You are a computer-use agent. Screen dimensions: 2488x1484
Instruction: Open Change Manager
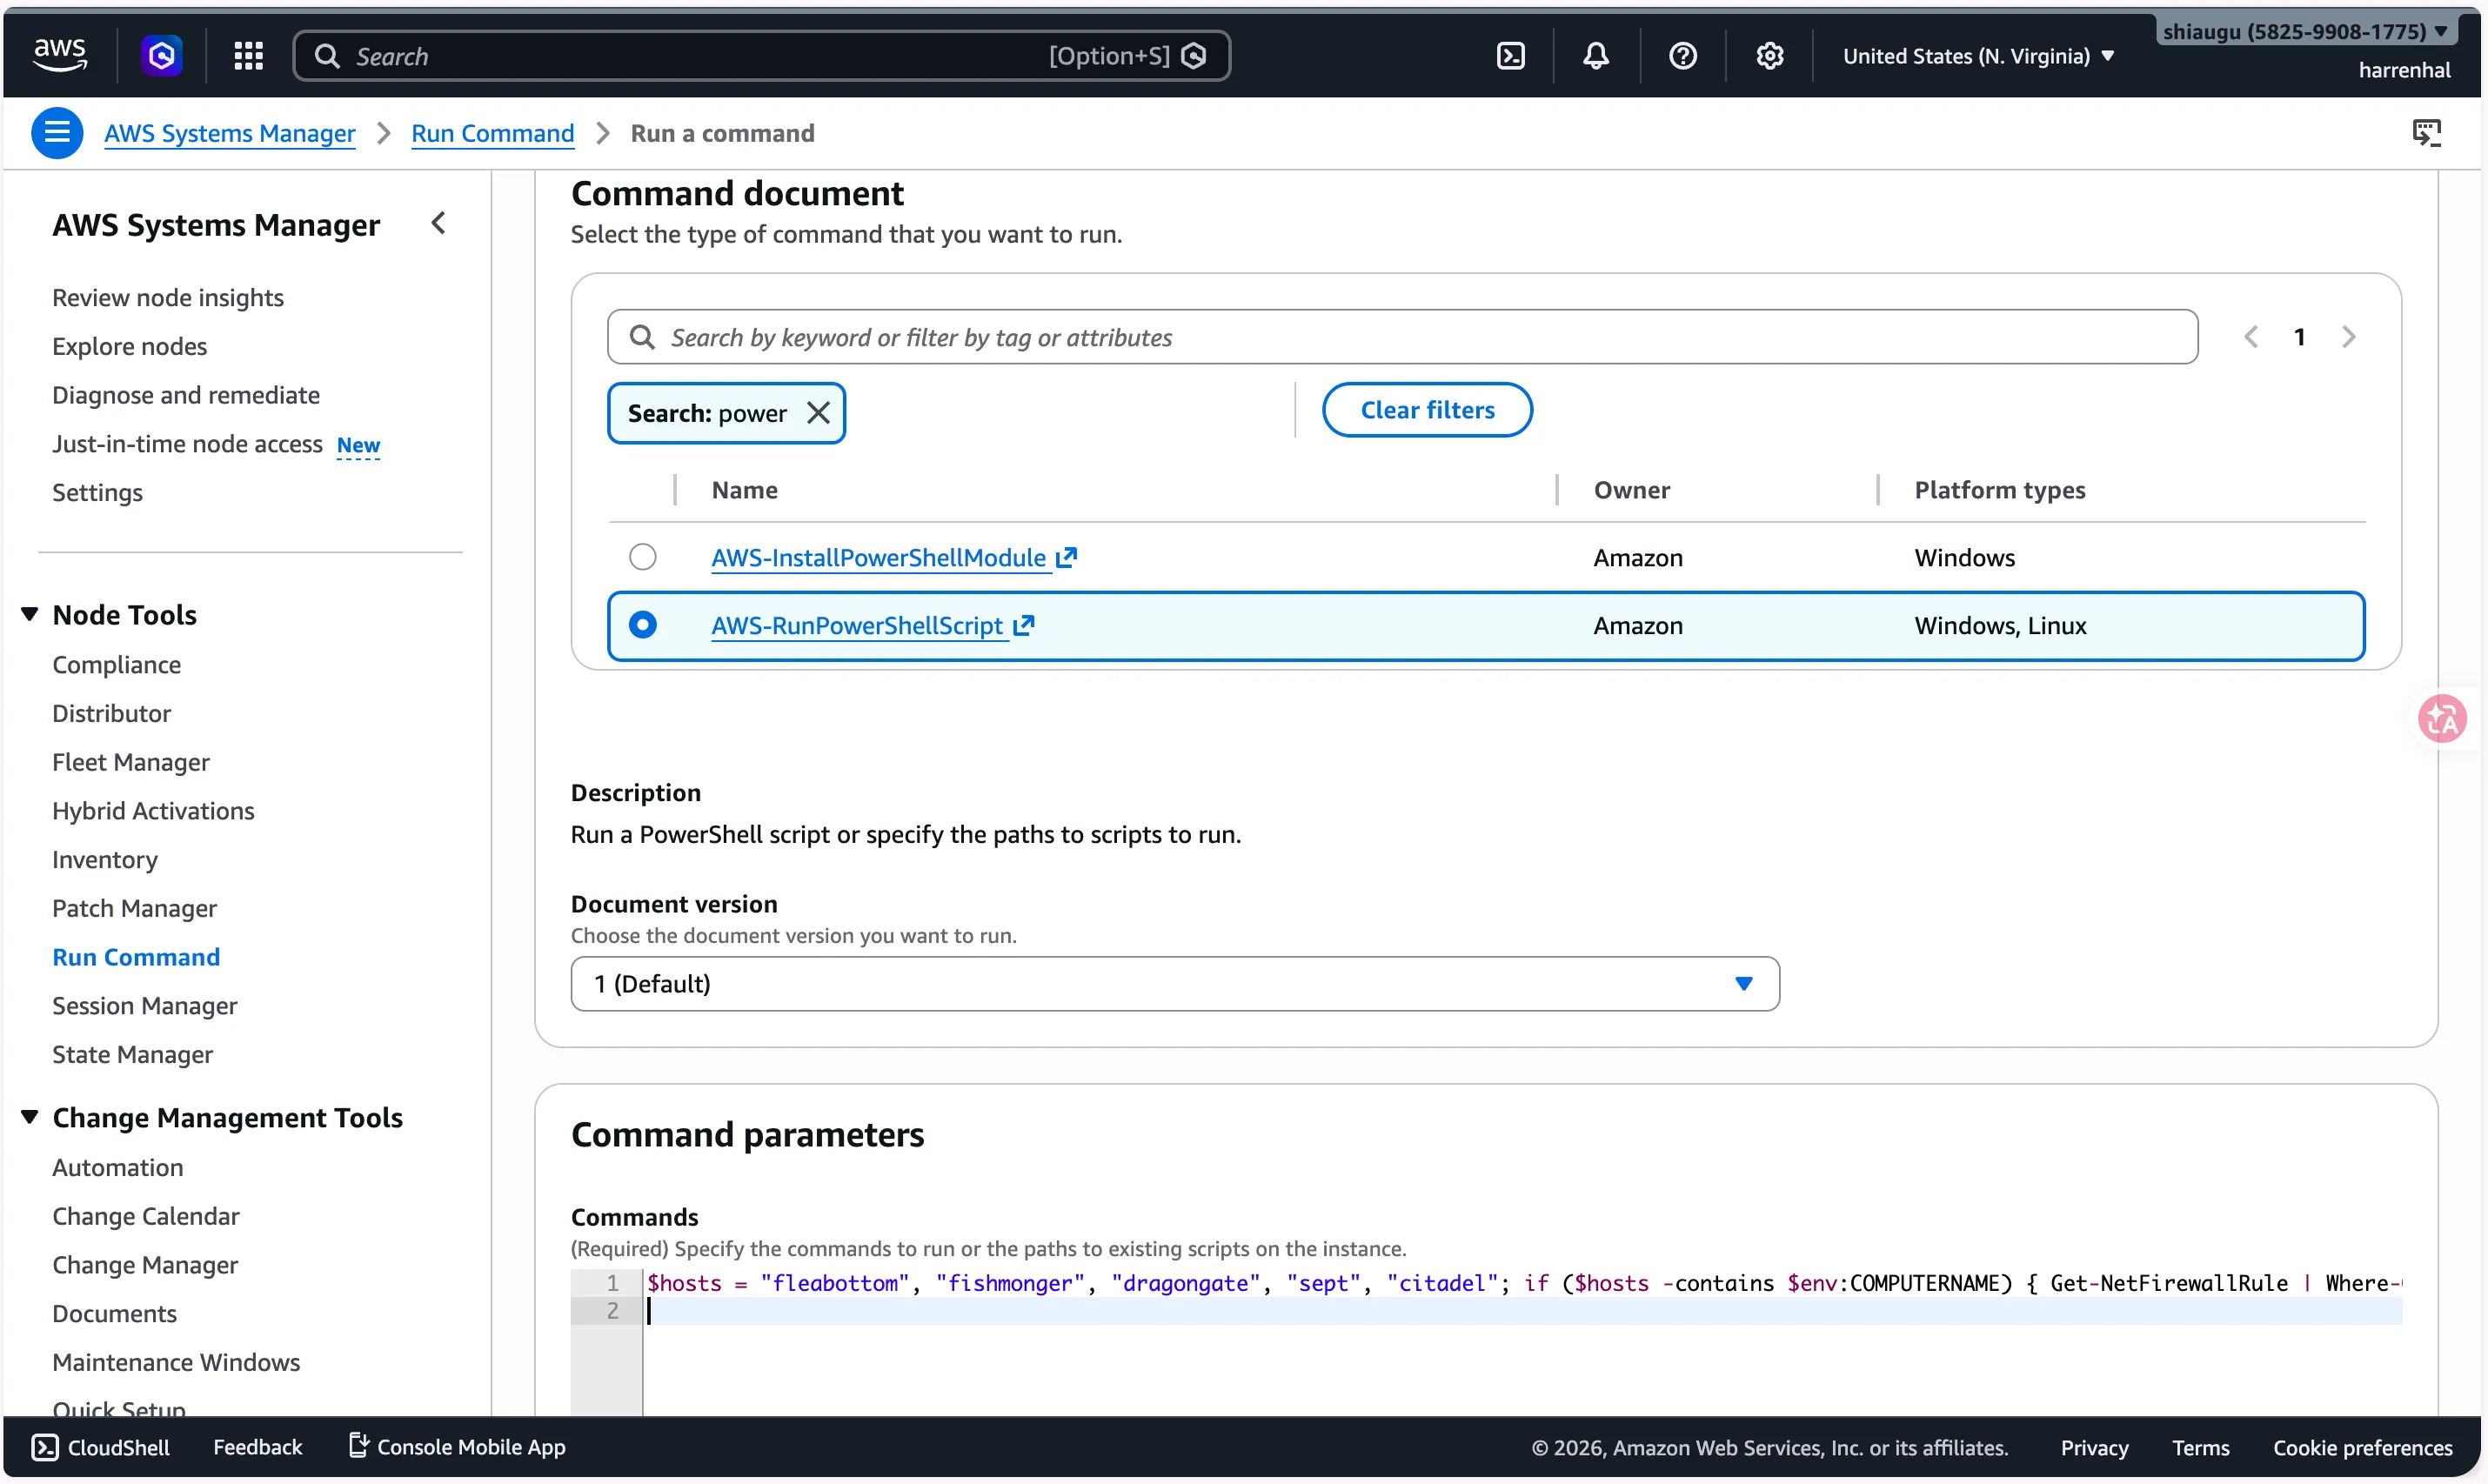coord(145,1265)
